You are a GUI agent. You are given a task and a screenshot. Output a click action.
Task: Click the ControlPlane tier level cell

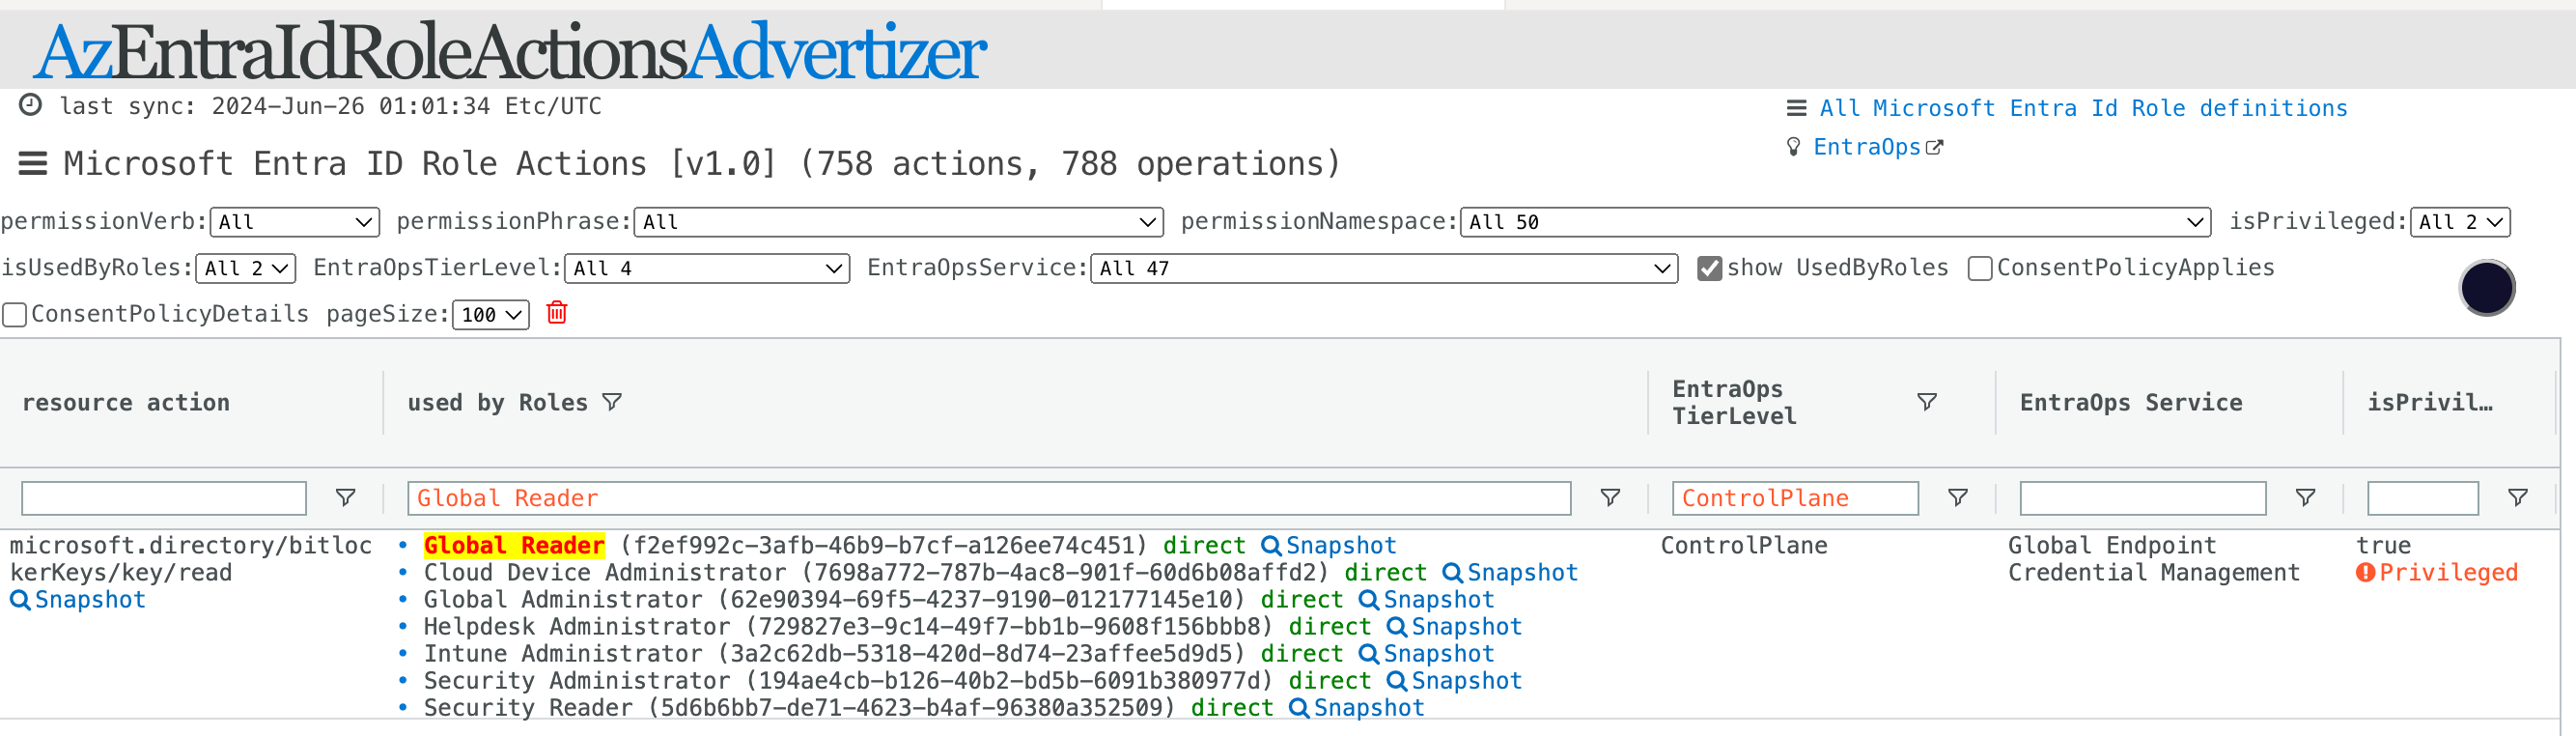[x=1744, y=546]
